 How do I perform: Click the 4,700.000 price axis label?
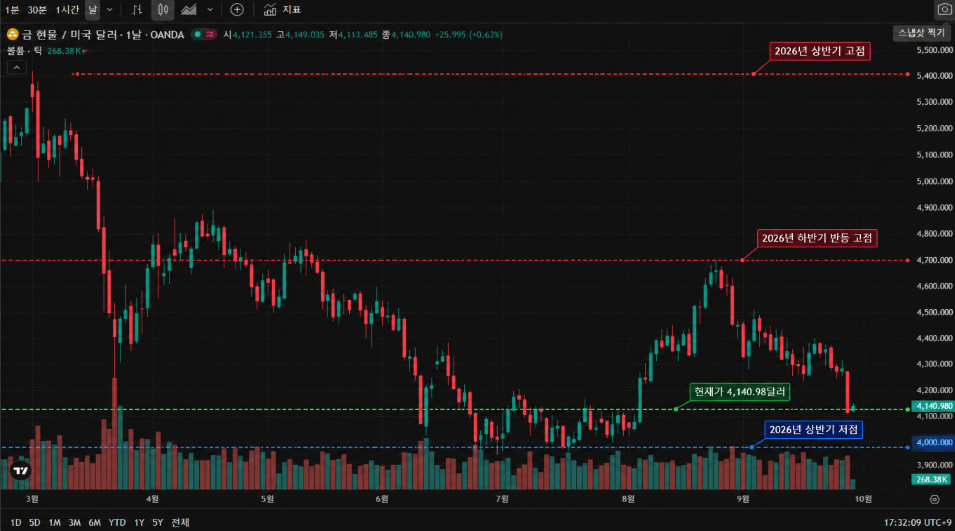(x=934, y=260)
